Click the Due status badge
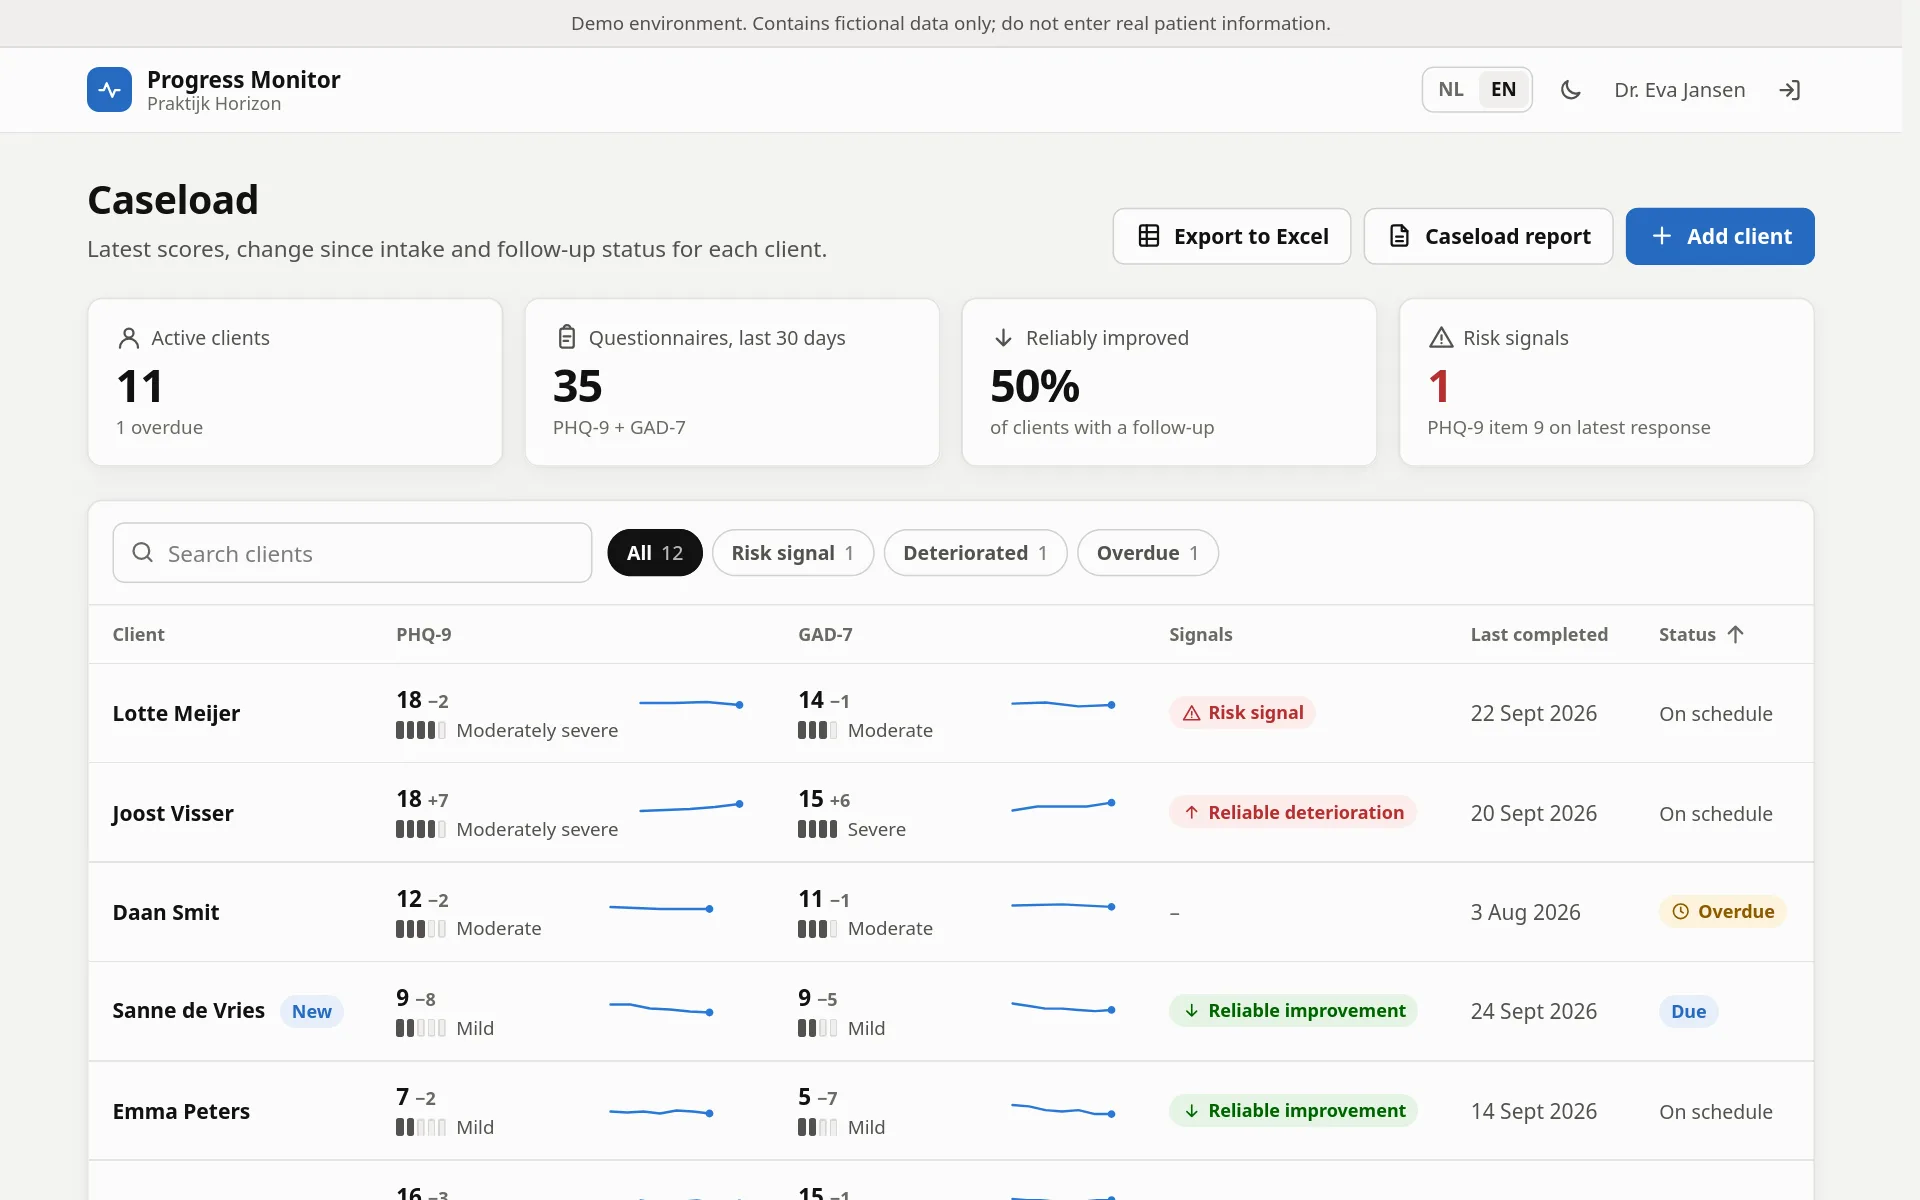This screenshot has width=1920, height=1200. 1688,1011
